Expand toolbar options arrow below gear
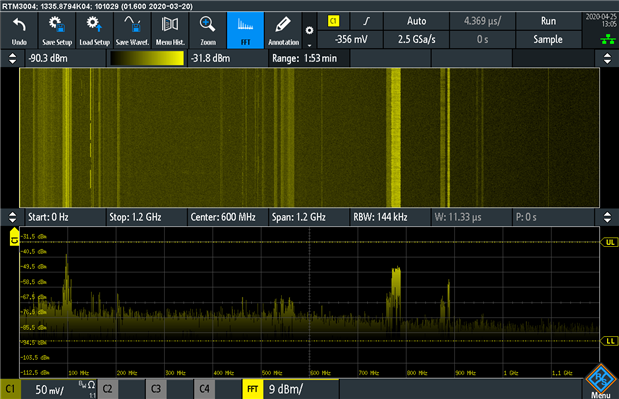Screen dimensions: 619x399 click(310, 45)
